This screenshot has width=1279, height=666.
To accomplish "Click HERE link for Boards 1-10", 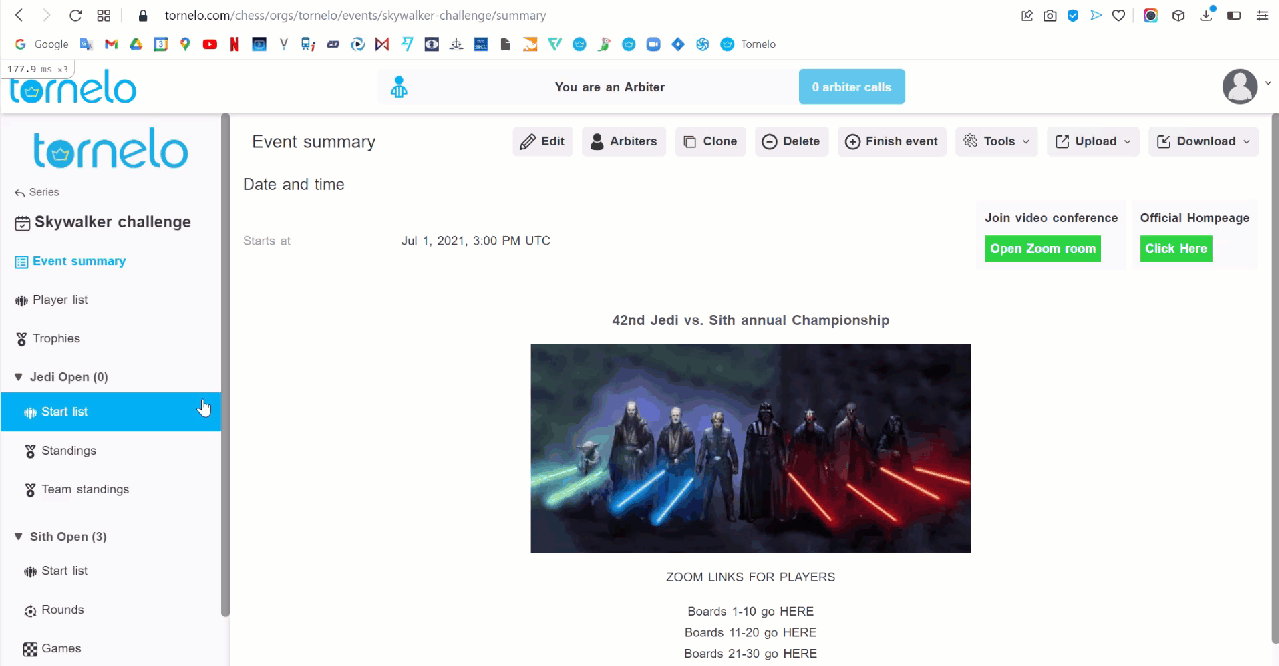I will point(798,612).
